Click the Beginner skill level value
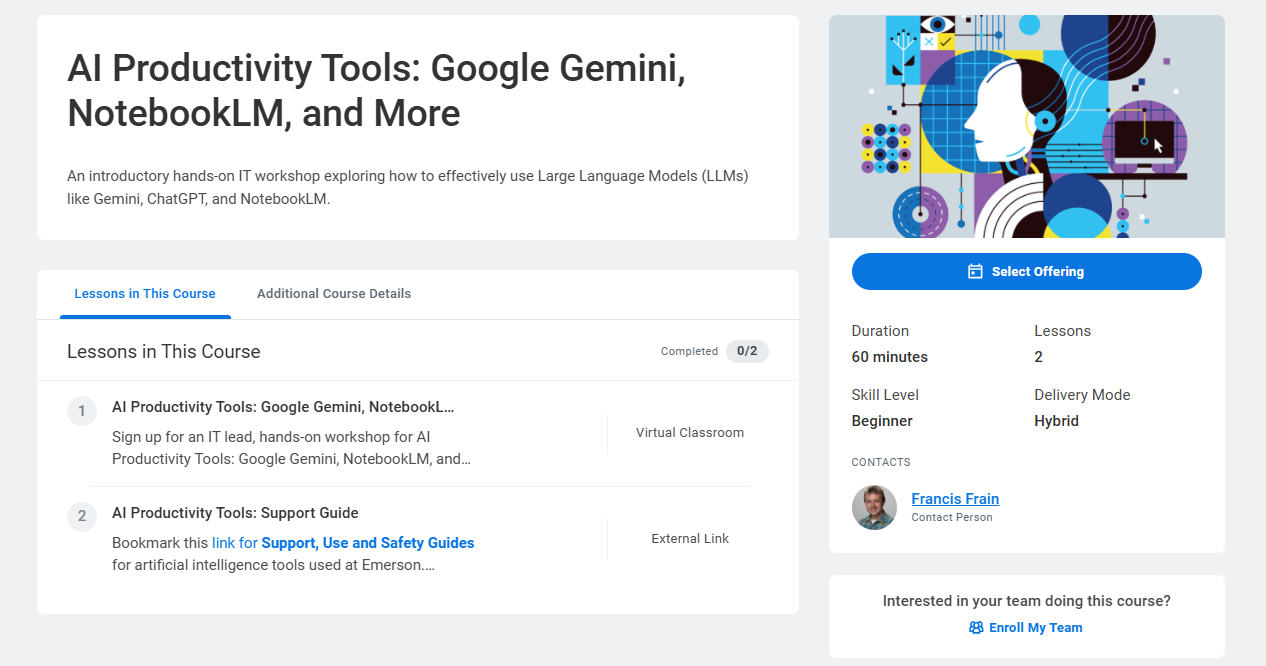Screen dimensions: 1266x666 click(x=882, y=421)
